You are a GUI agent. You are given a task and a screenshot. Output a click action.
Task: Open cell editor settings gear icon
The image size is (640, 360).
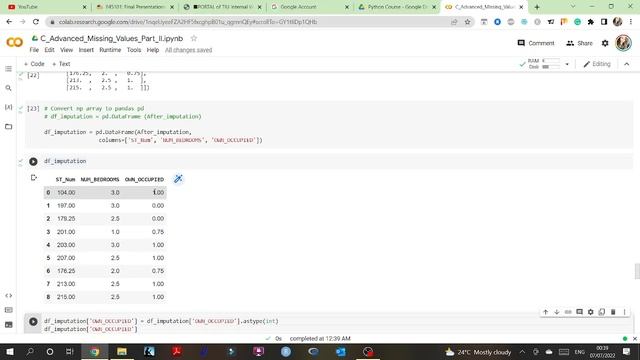[591, 312]
